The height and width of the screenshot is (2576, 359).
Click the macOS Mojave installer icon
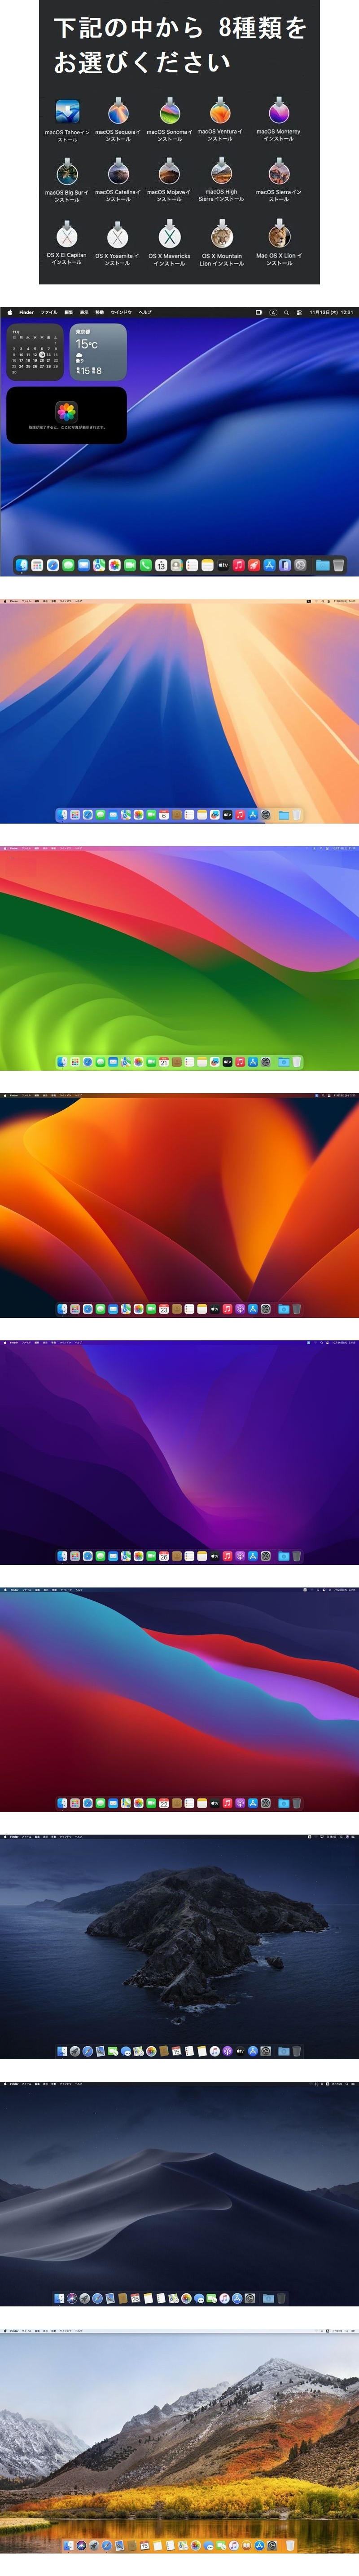169,173
